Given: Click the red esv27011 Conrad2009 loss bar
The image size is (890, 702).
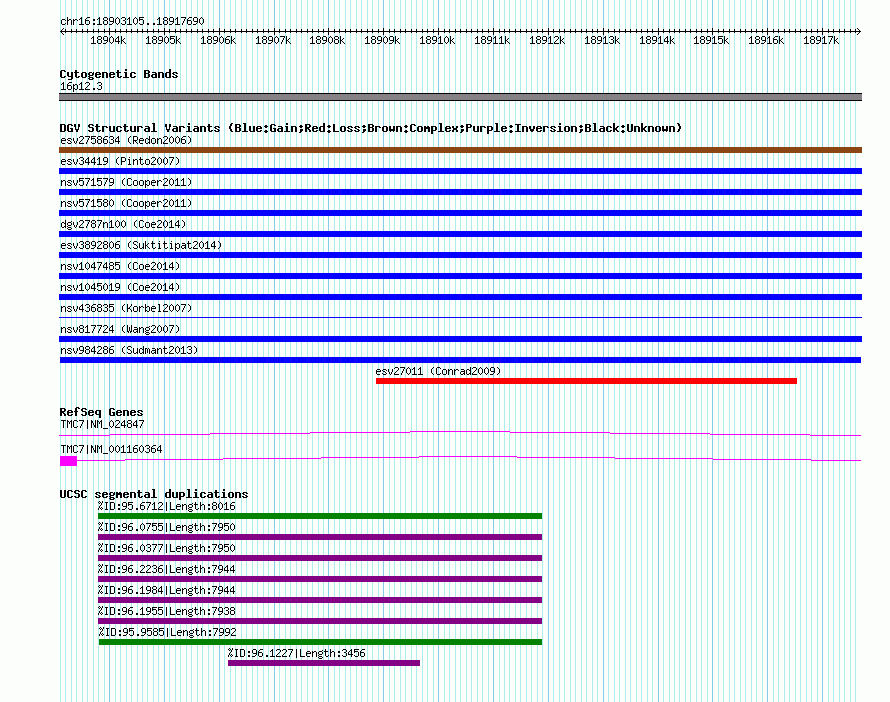Looking at the screenshot, I should [x=586, y=381].
